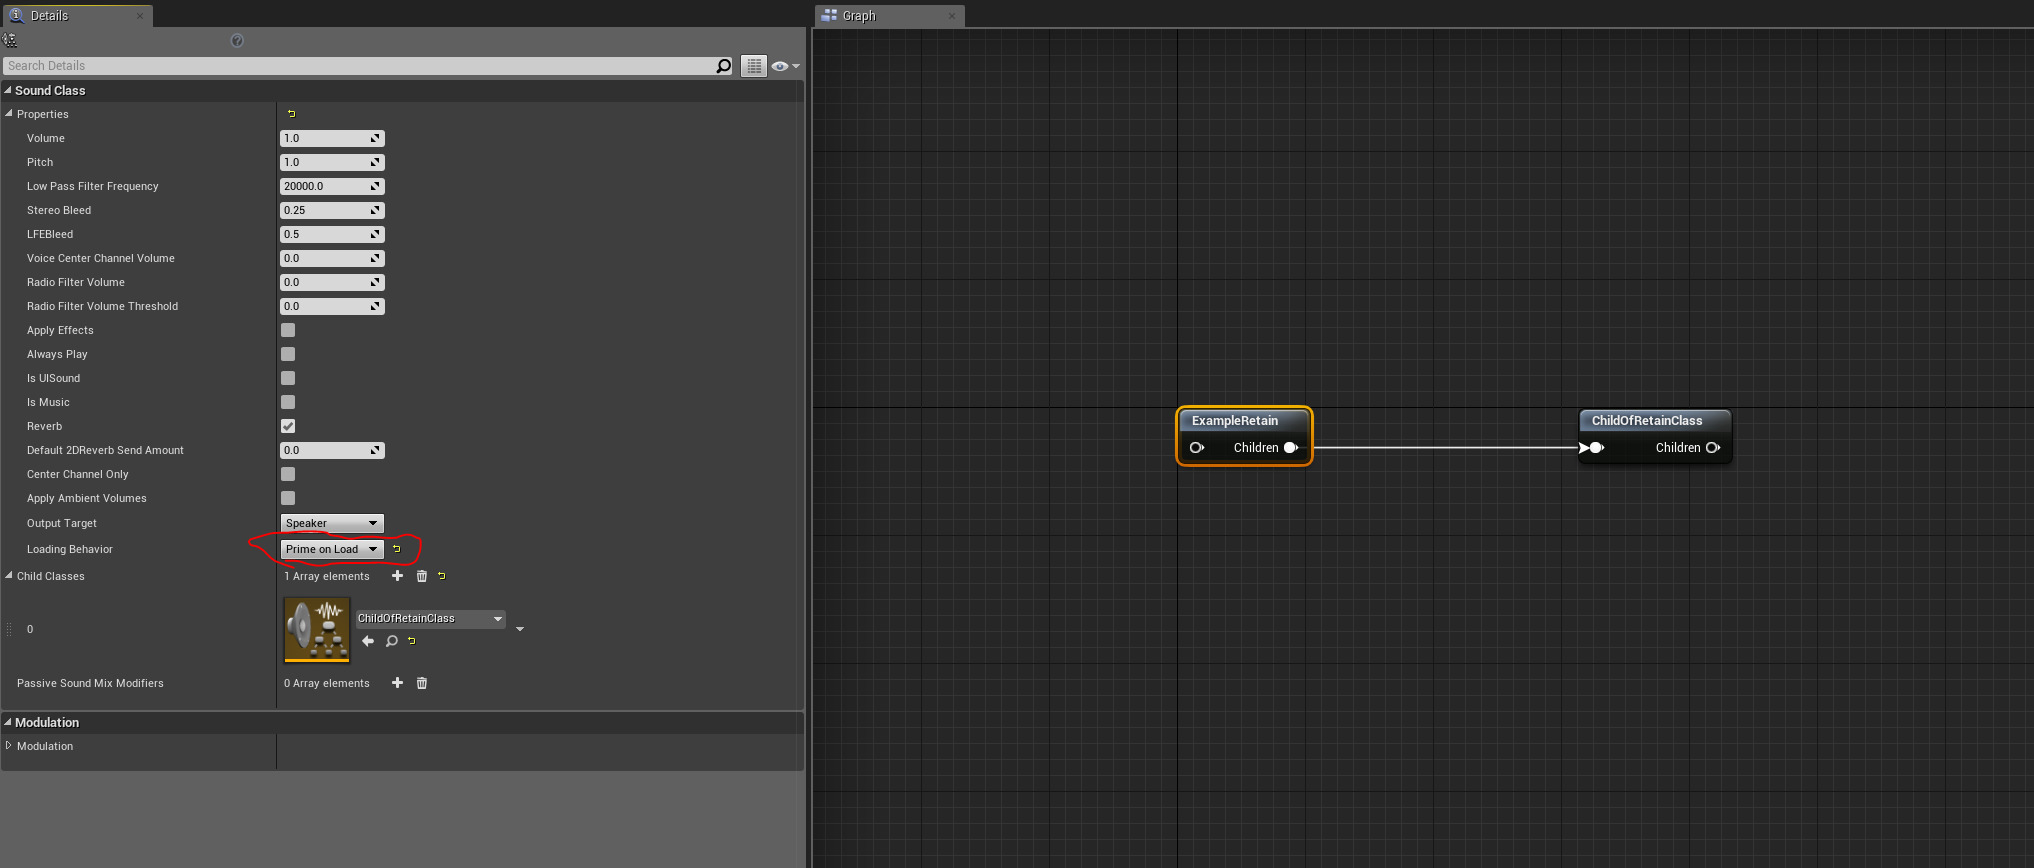This screenshot has height=868, width=2034.
Task: Click the ExampleRetain node input pin
Action: click(1196, 448)
